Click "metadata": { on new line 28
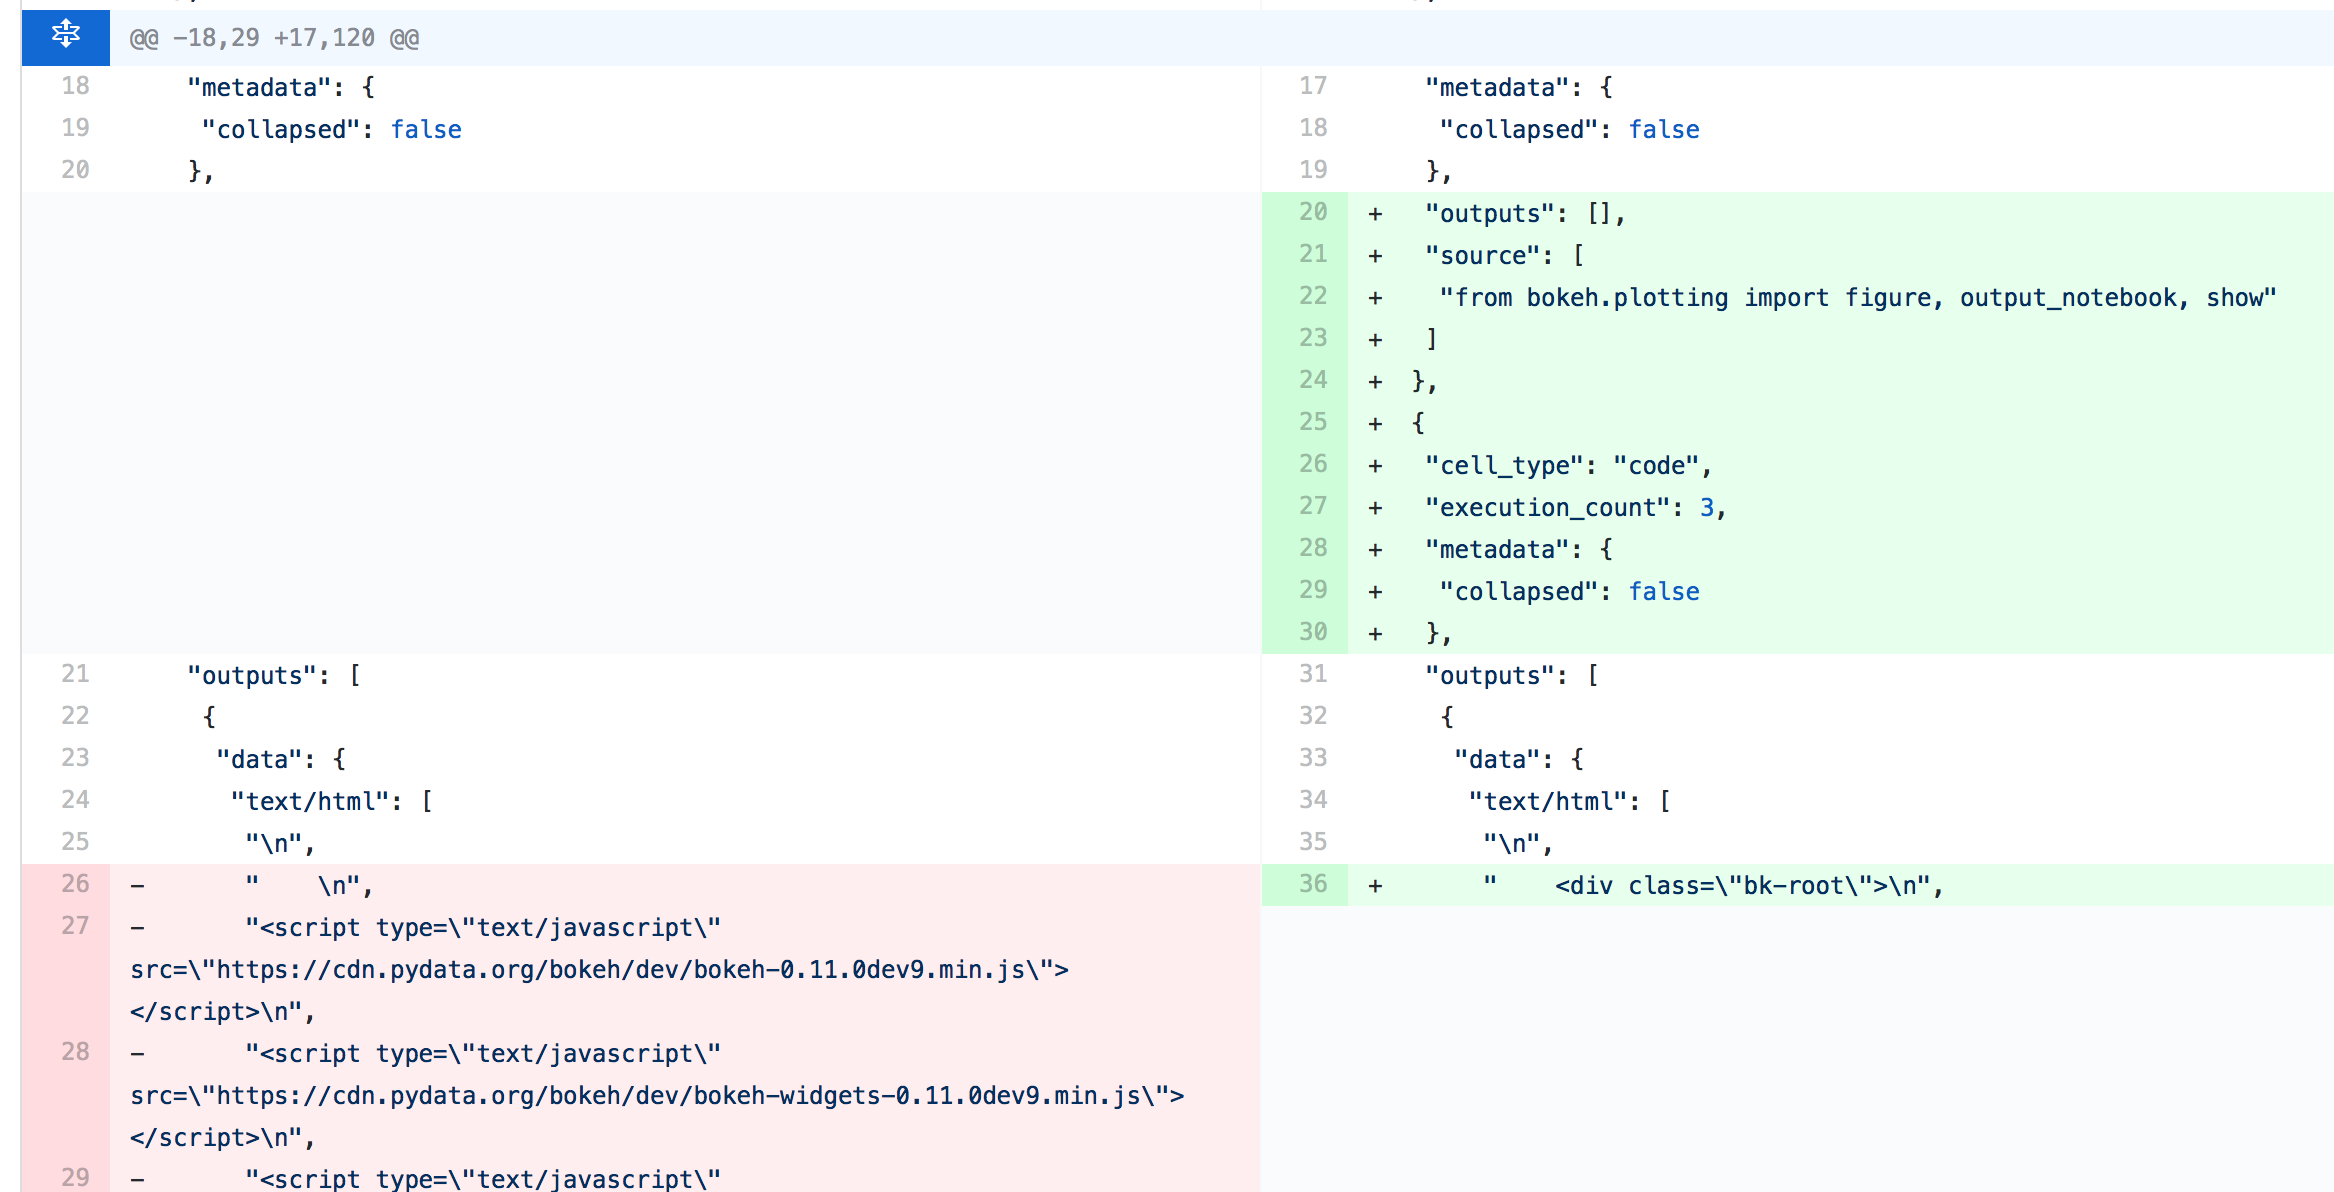The width and height of the screenshot is (2334, 1192). pos(1518,550)
